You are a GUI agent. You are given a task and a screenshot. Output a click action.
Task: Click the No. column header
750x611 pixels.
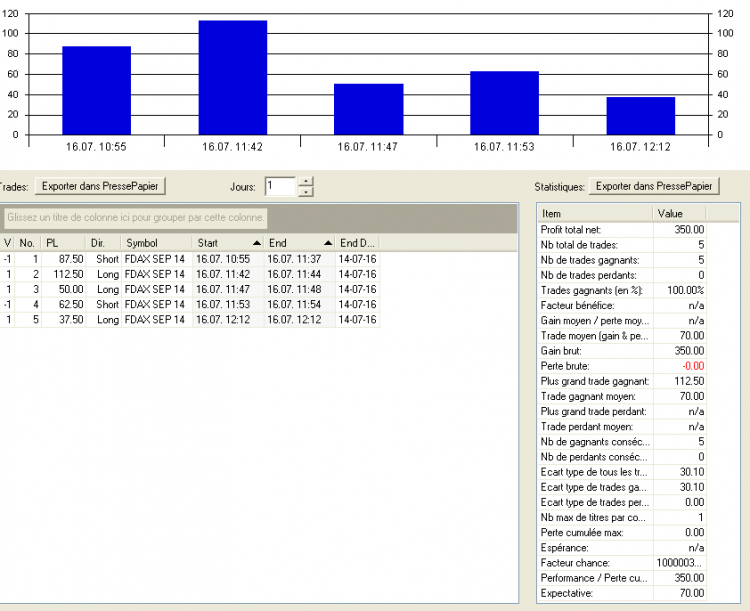coord(28,243)
